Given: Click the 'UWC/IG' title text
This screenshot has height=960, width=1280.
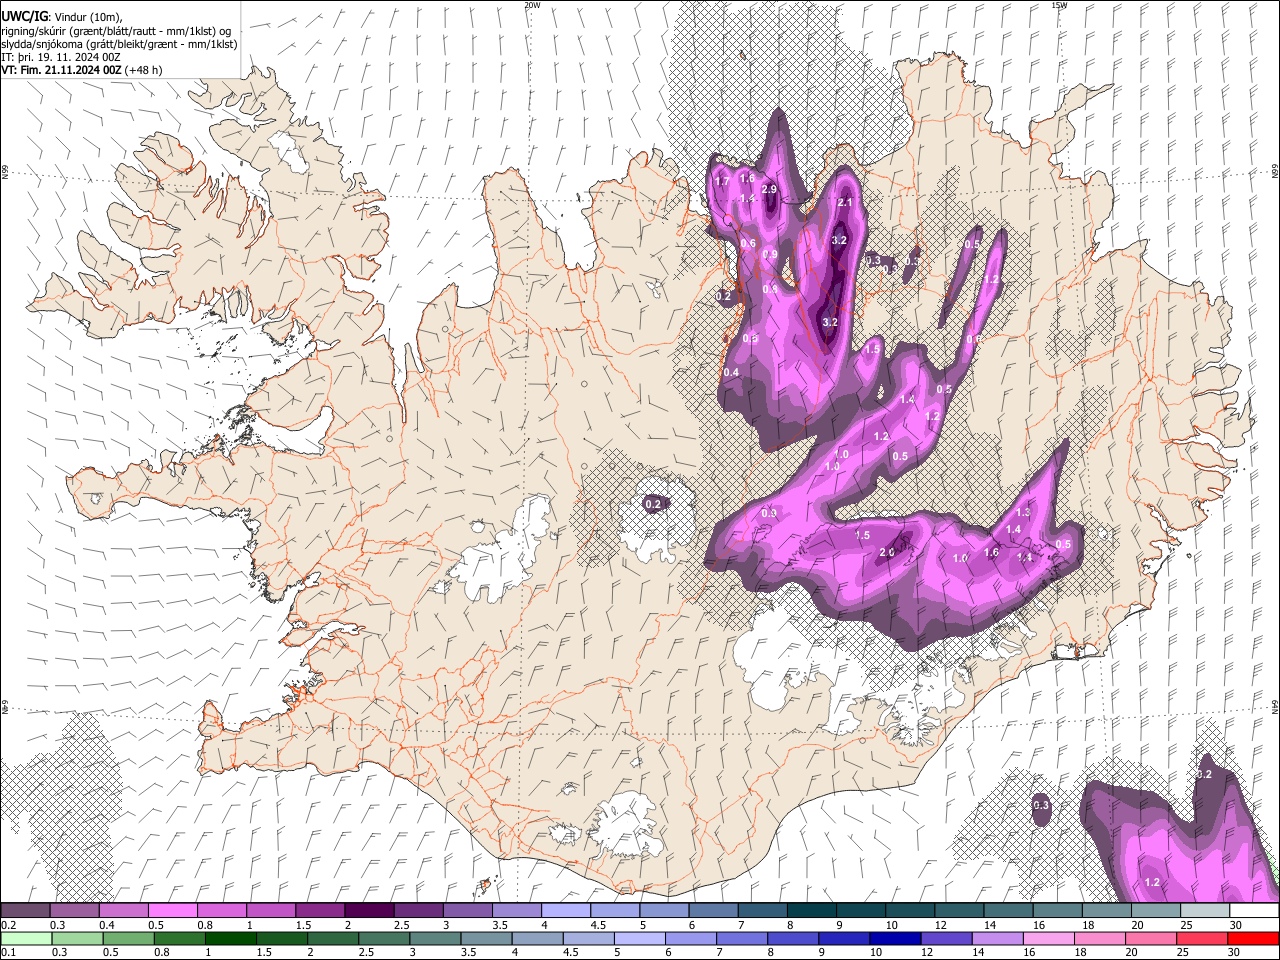Looking at the screenshot, I should (x=24, y=17).
